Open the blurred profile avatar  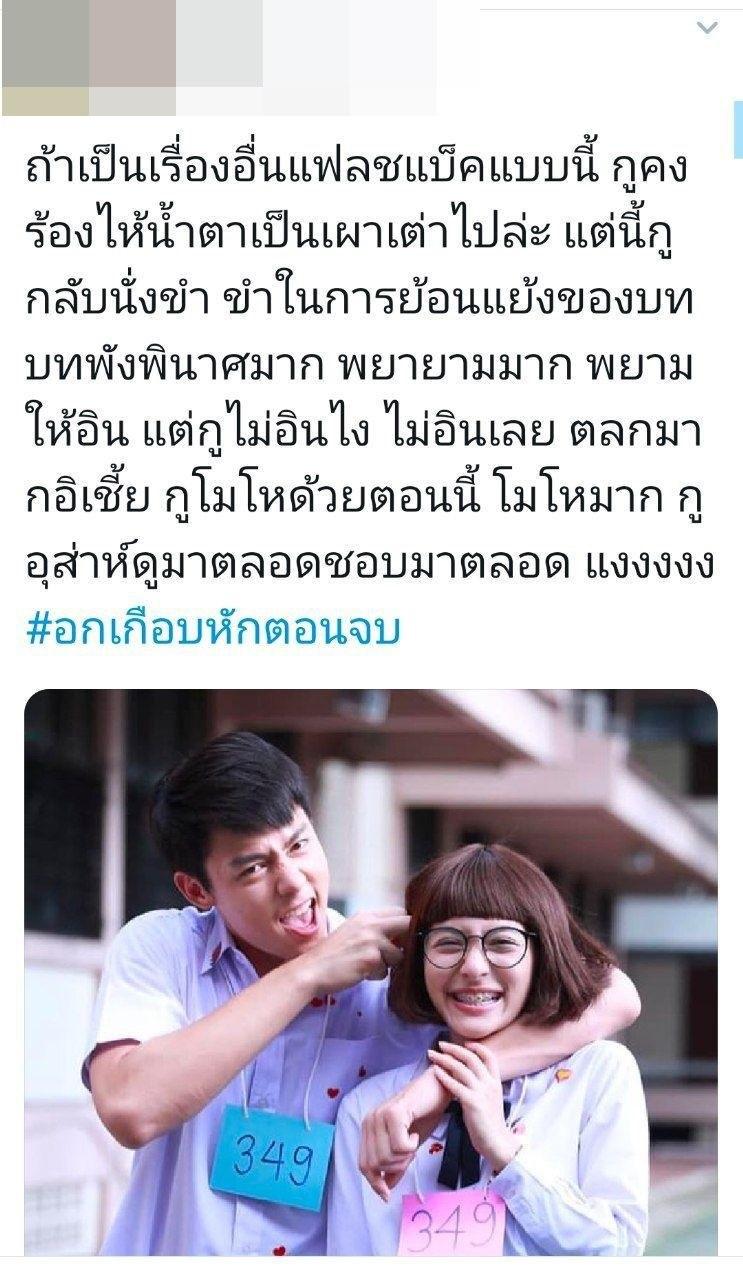[x=45, y=58]
